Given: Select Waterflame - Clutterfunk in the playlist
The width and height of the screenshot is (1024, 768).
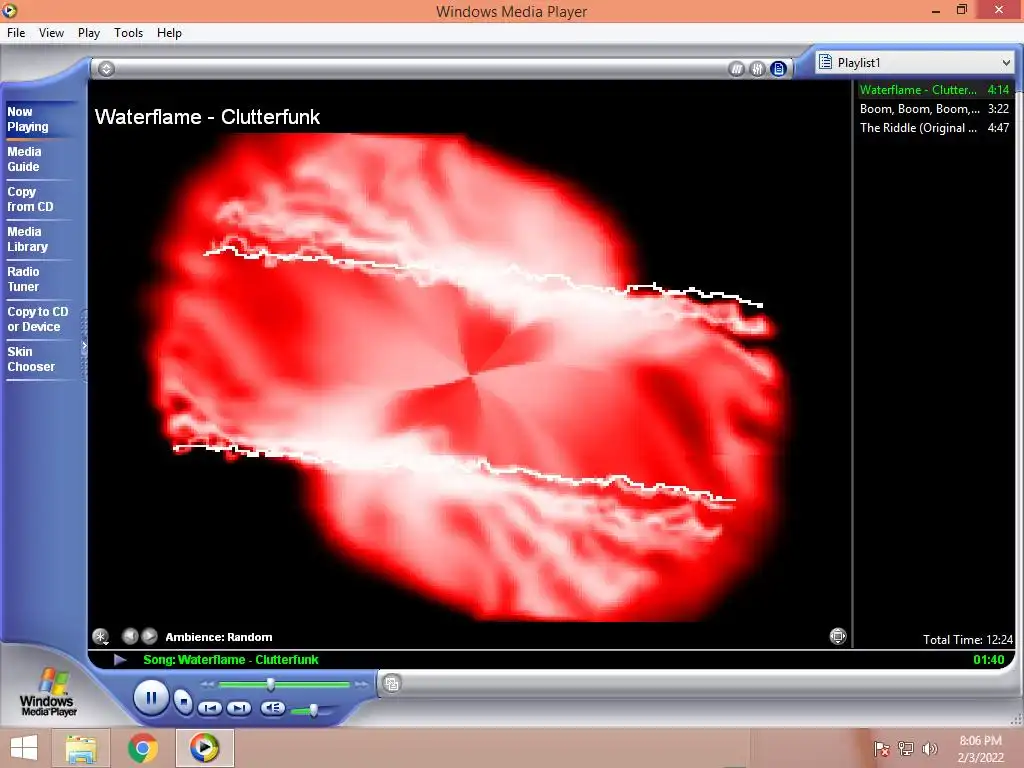Looking at the screenshot, I should tap(934, 89).
